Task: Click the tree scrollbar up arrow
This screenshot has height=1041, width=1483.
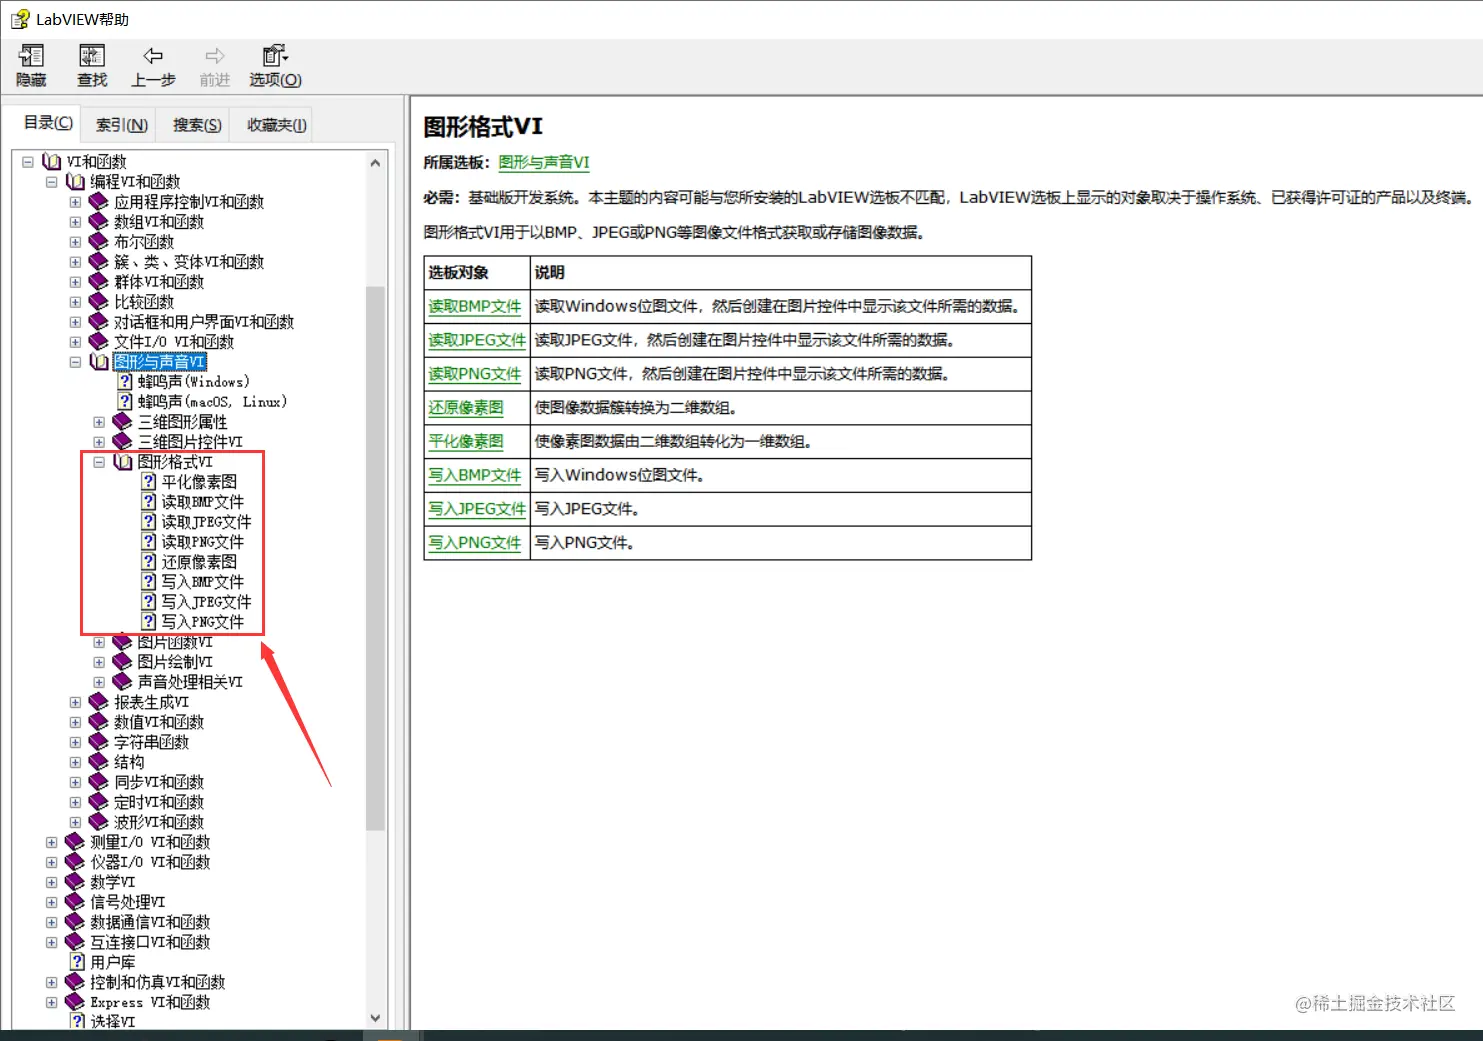Action: point(375,162)
